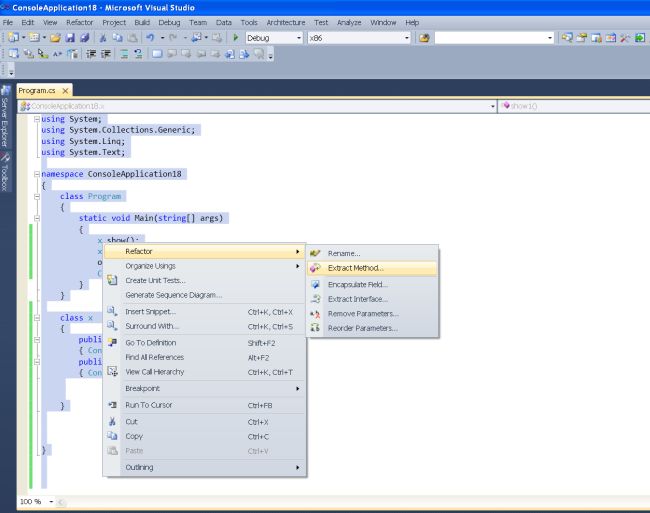This screenshot has height=513, width=650.
Task: Expand the Breakpoint submenu
Action: click(x=205, y=389)
